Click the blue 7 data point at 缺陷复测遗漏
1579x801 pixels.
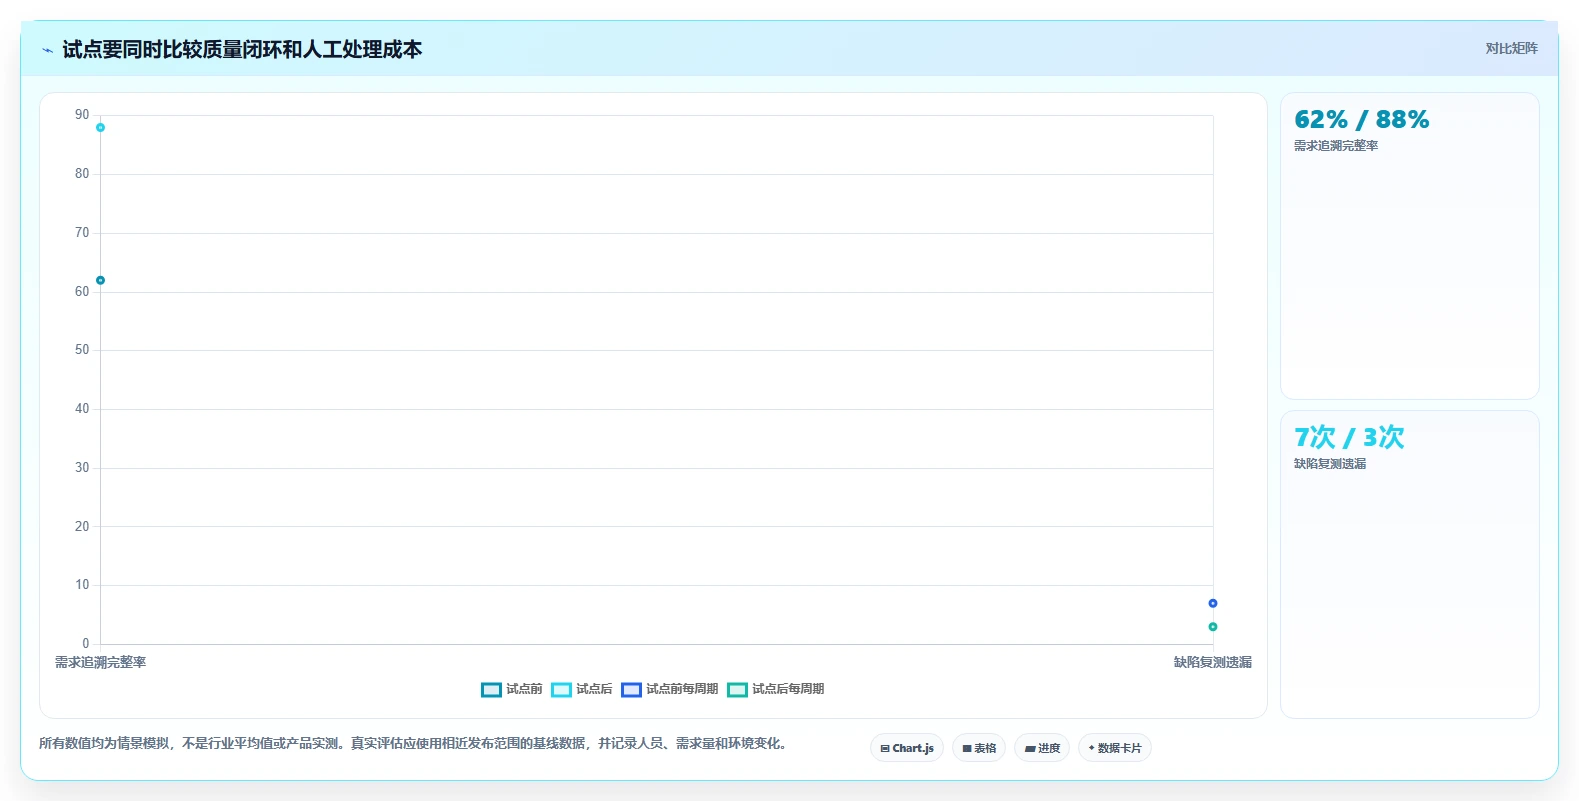click(1213, 603)
